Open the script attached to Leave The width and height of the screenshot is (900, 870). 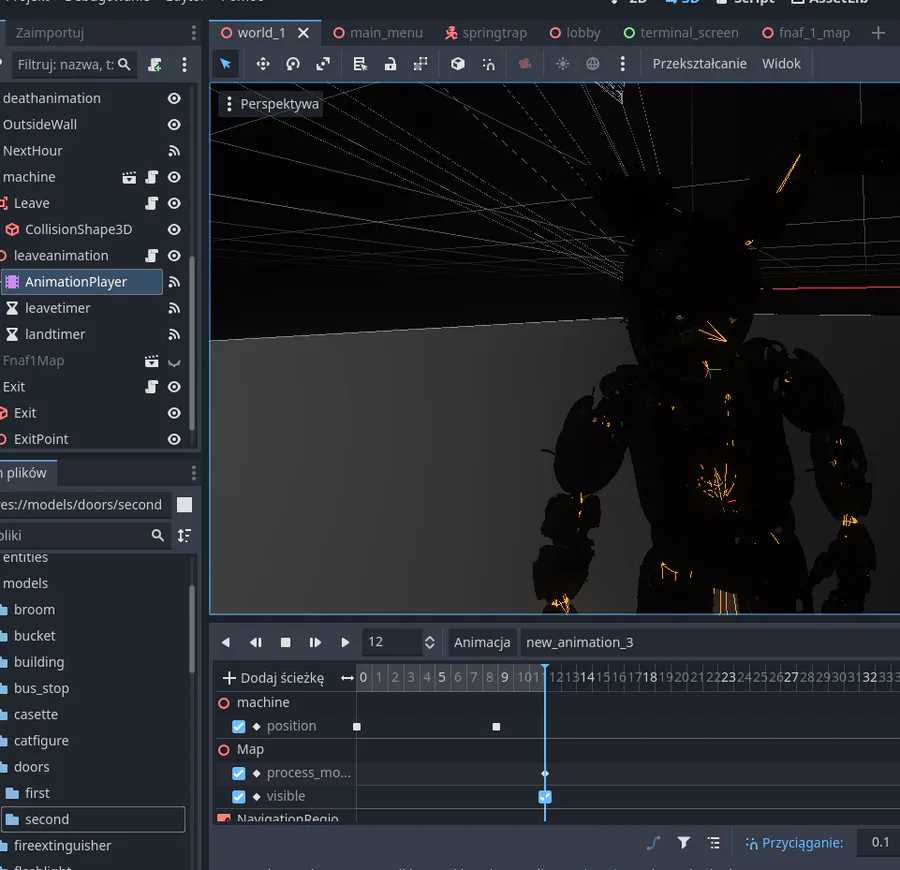click(152, 203)
